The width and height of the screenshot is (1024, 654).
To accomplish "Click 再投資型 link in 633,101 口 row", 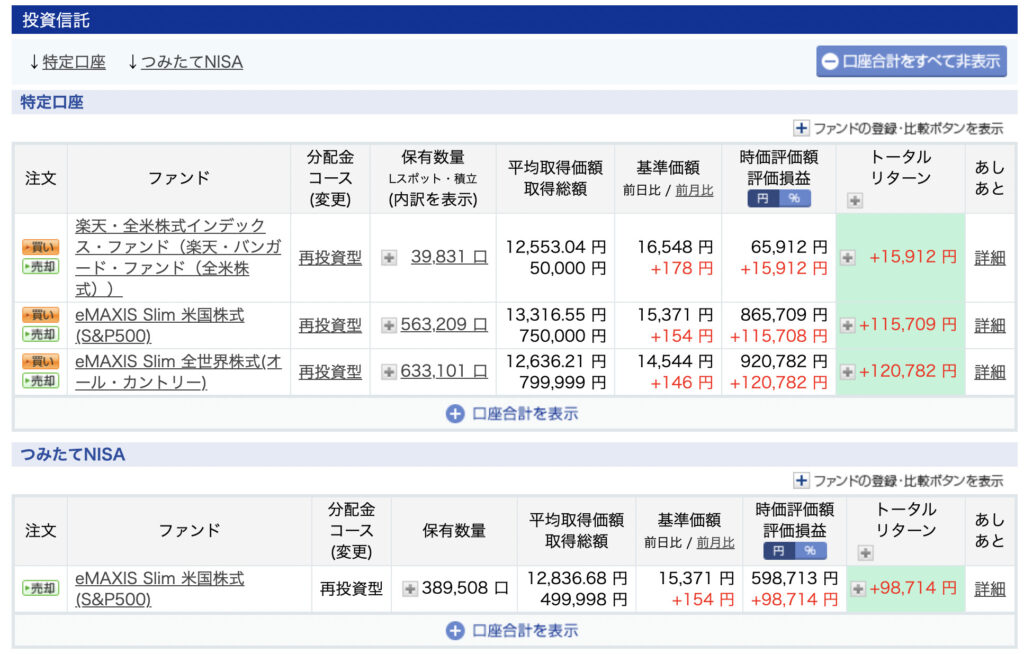I will coord(330,372).
